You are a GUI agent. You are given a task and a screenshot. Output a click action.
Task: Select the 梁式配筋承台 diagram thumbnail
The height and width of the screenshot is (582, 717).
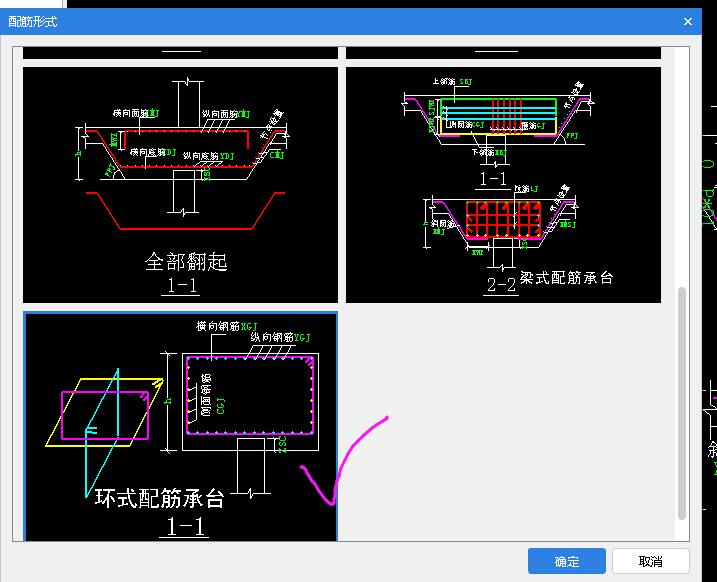503,185
